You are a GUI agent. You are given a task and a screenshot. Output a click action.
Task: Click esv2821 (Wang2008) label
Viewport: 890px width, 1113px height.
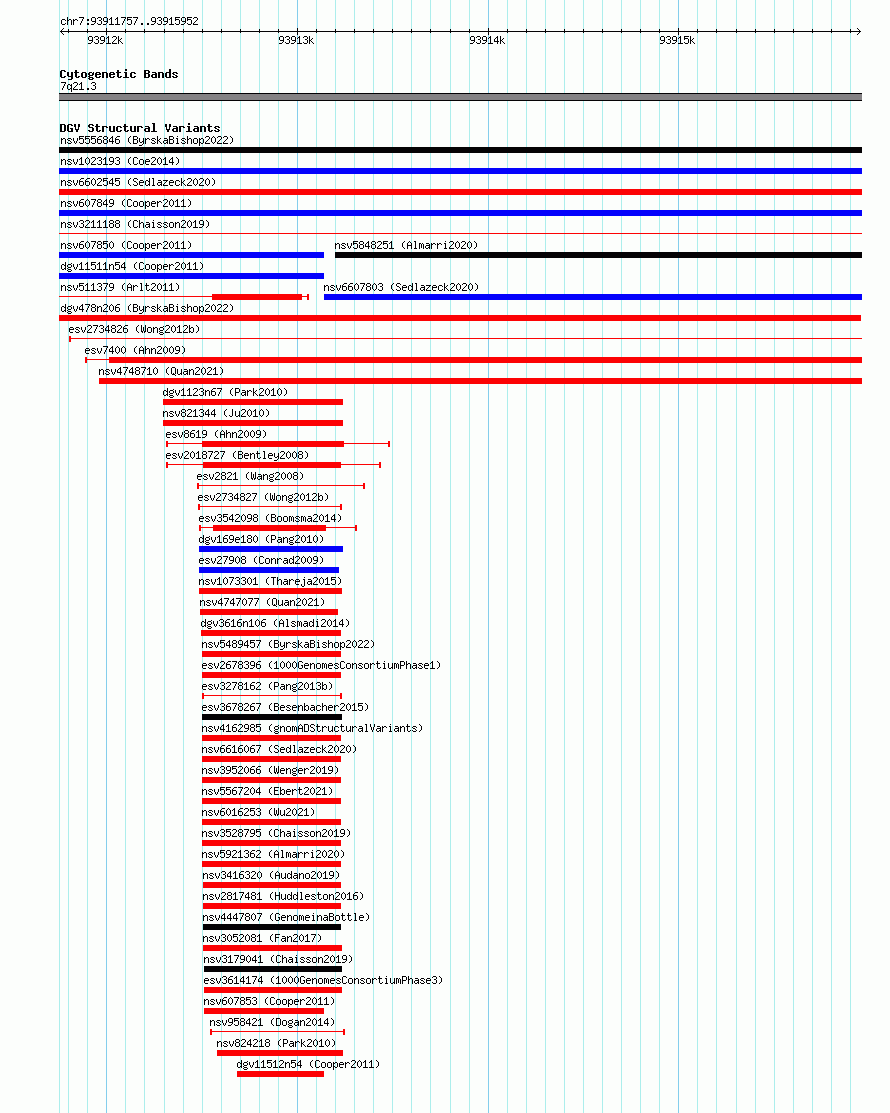(x=250, y=476)
